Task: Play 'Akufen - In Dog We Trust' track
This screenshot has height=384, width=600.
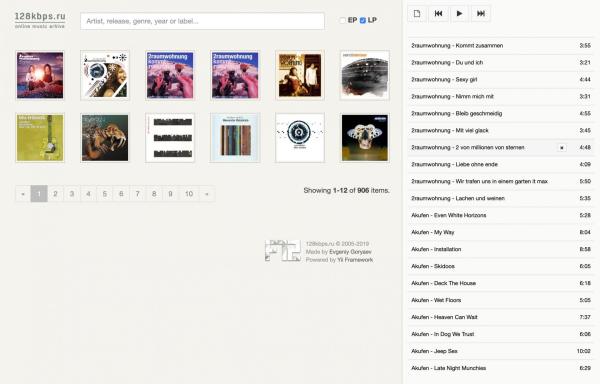Action: pos(501,334)
